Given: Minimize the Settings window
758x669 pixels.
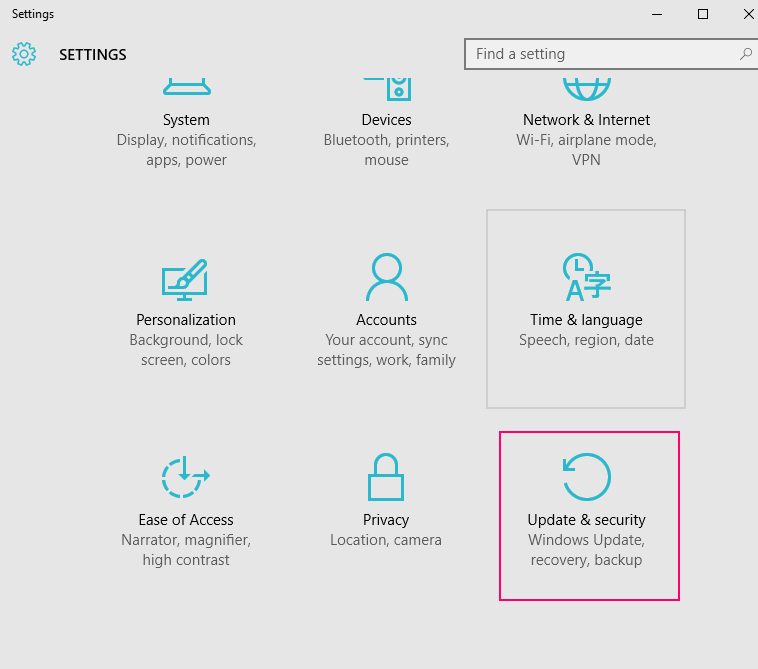Looking at the screenshot, I should (x=657, y=14).
